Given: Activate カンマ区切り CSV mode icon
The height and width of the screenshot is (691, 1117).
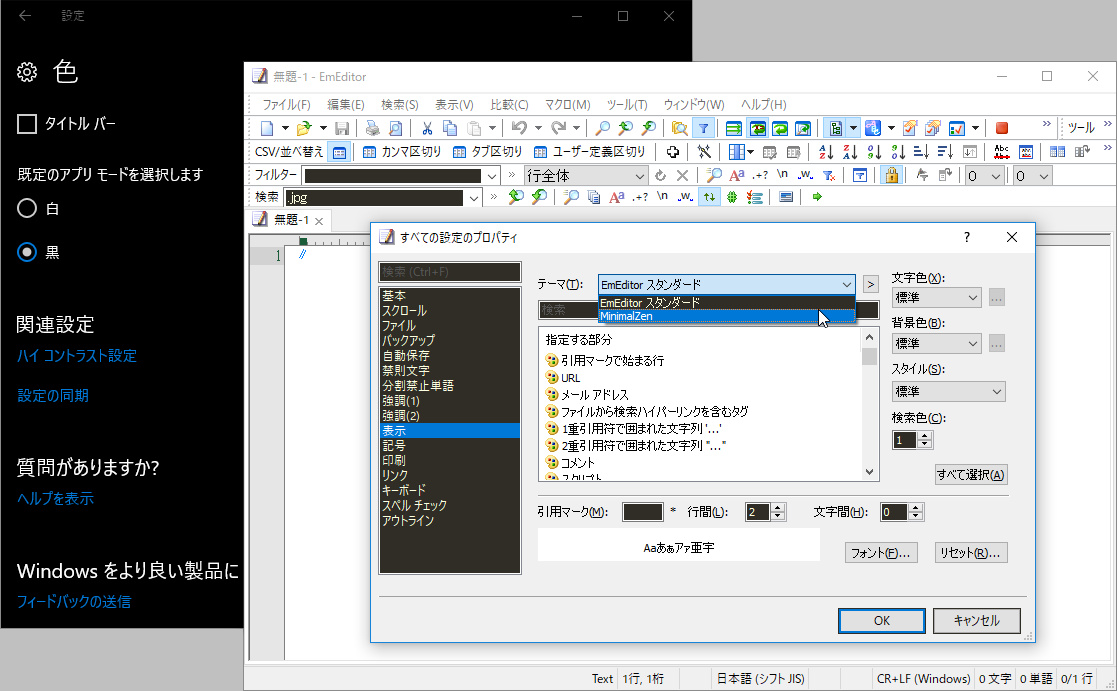Looking at the screenshot, I should coord(369,151).
